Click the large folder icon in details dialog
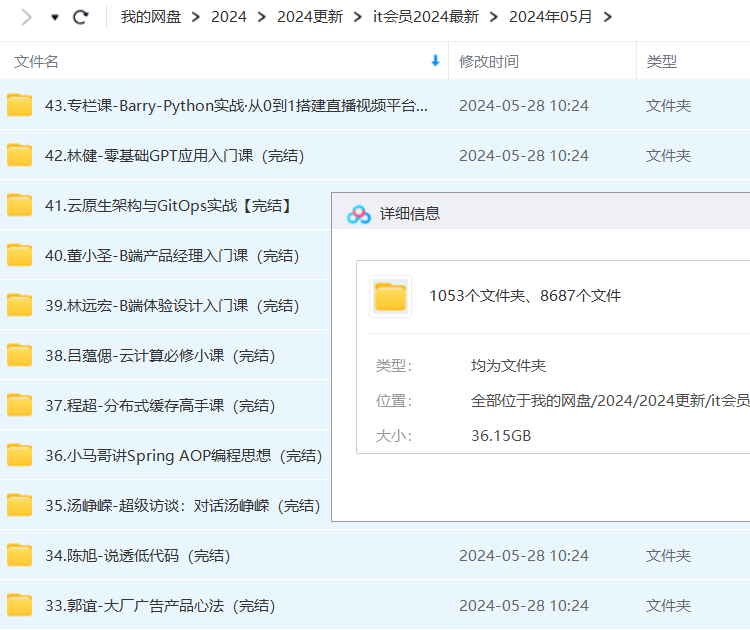This screenshot has width=750, height=630. (x=390, y=296)
